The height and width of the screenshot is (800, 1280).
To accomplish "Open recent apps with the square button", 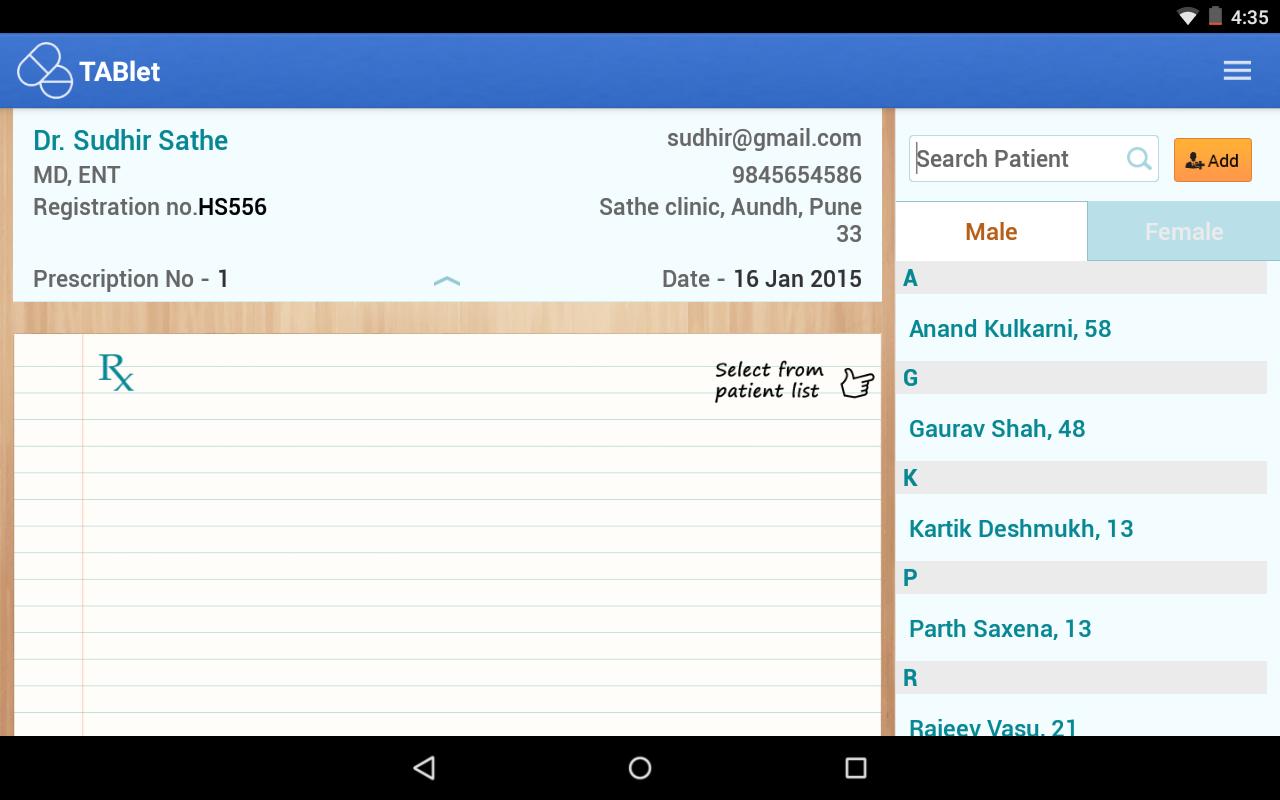I will click(x=855, y=767).
